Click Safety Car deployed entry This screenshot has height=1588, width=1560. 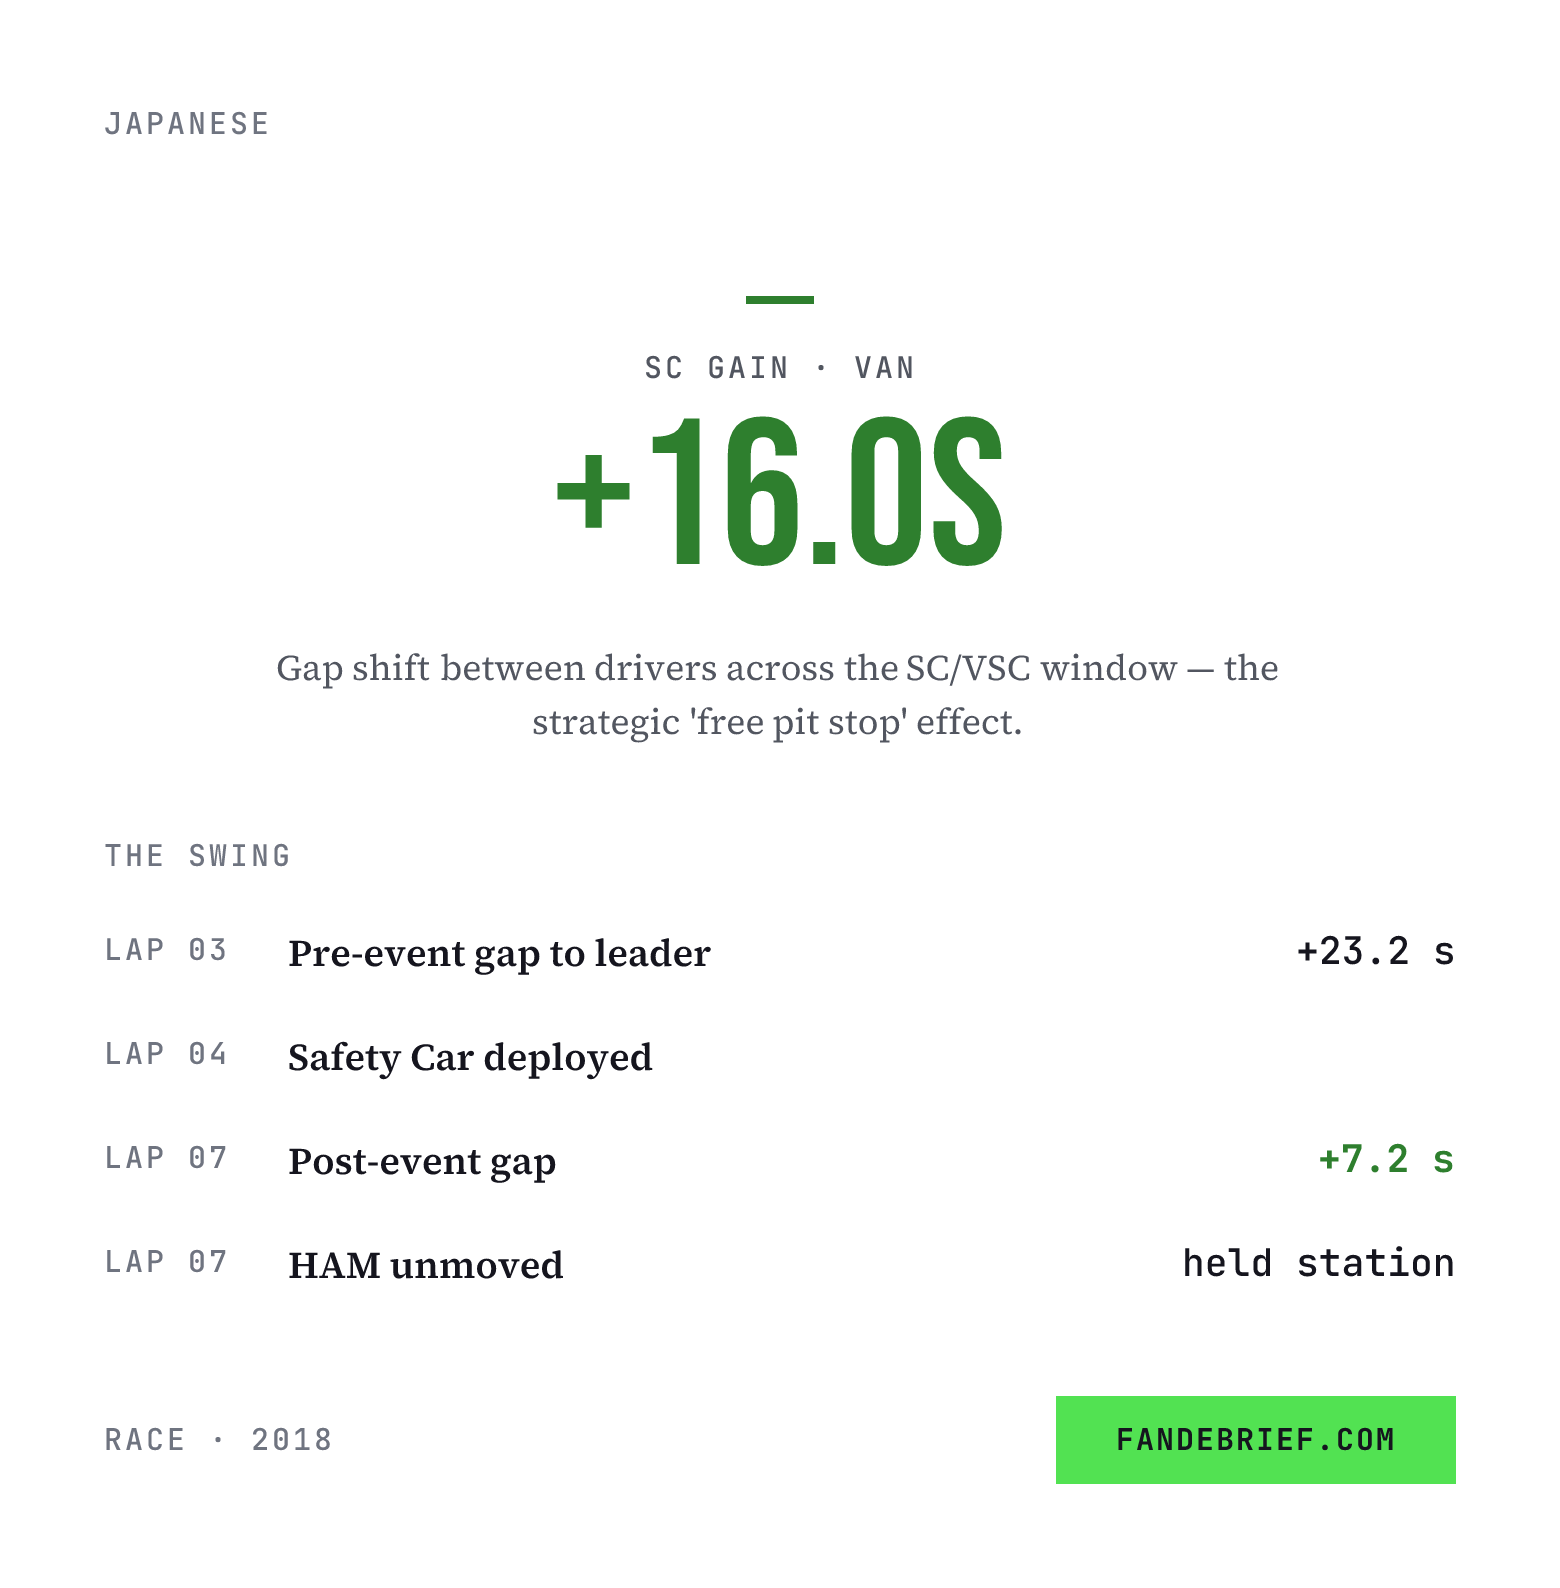[470, 1057]
